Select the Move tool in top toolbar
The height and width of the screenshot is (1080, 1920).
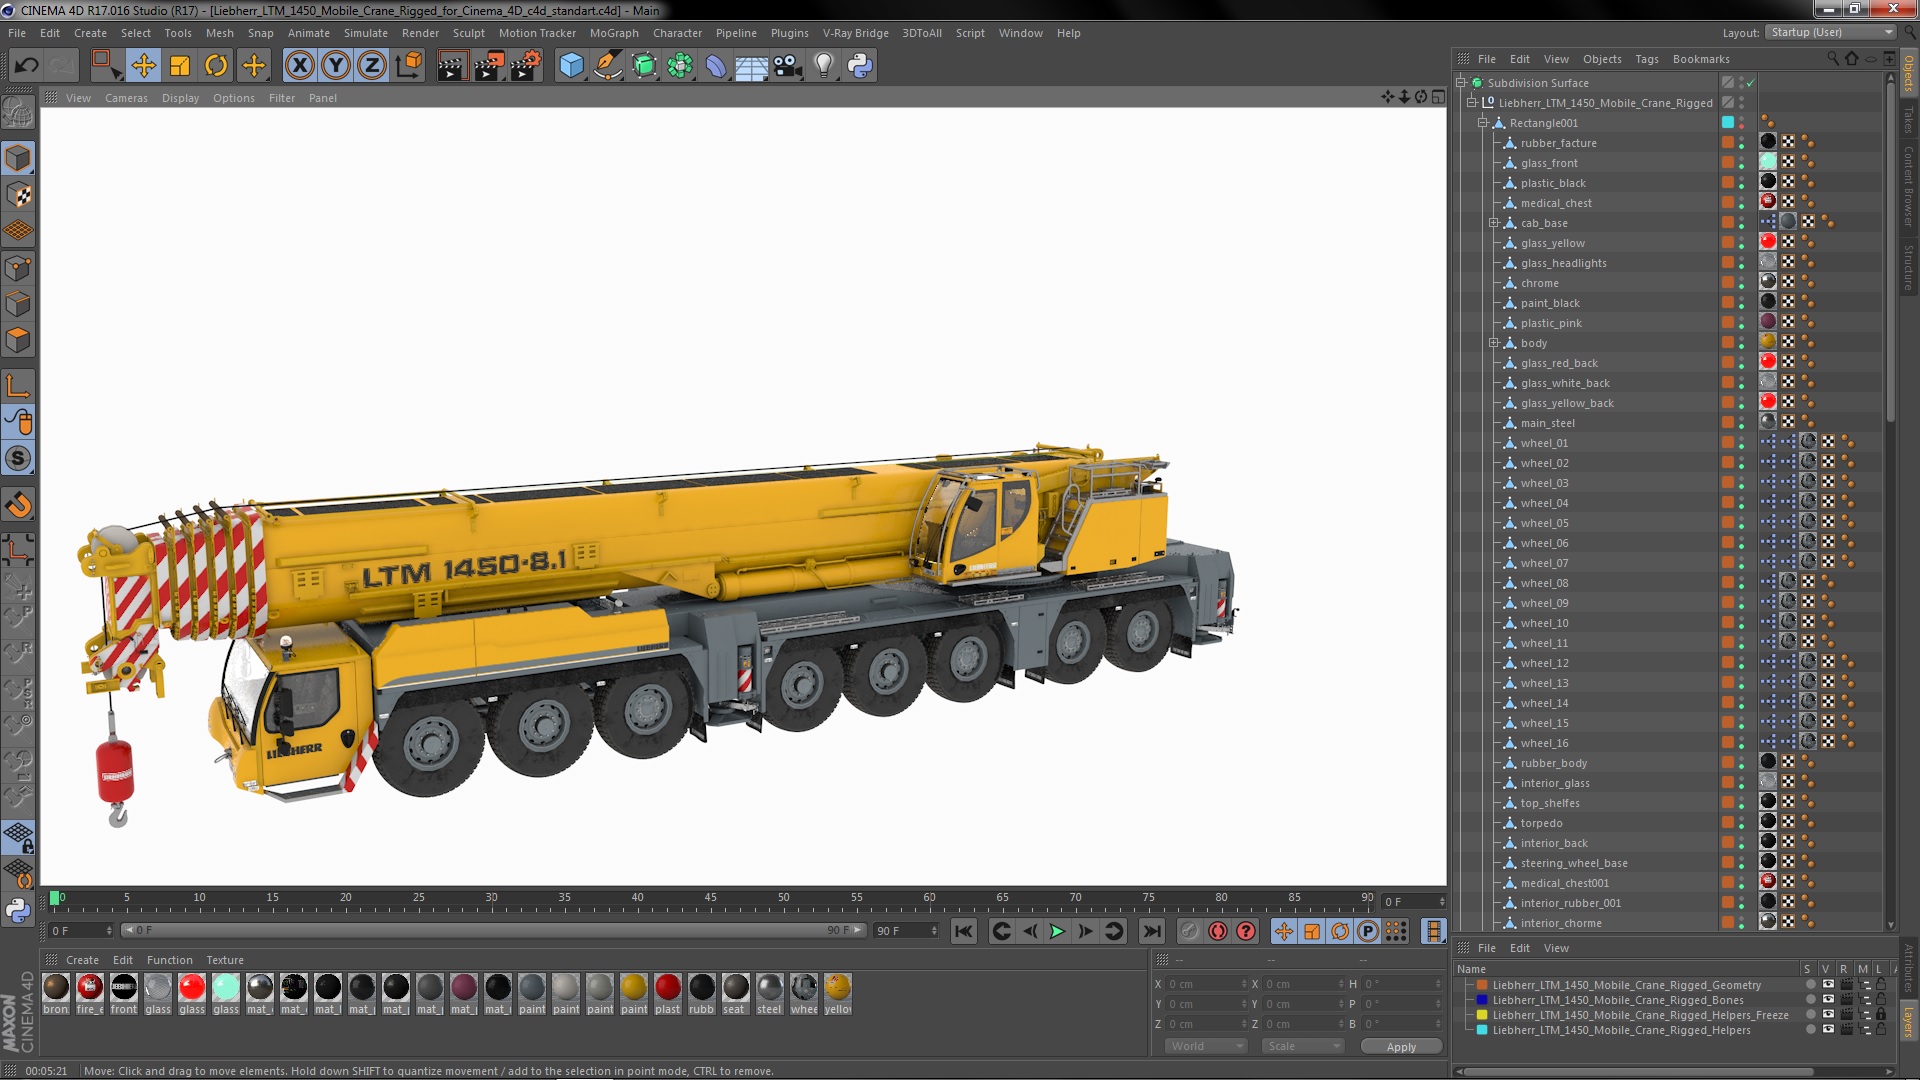[x=143, y=66]
